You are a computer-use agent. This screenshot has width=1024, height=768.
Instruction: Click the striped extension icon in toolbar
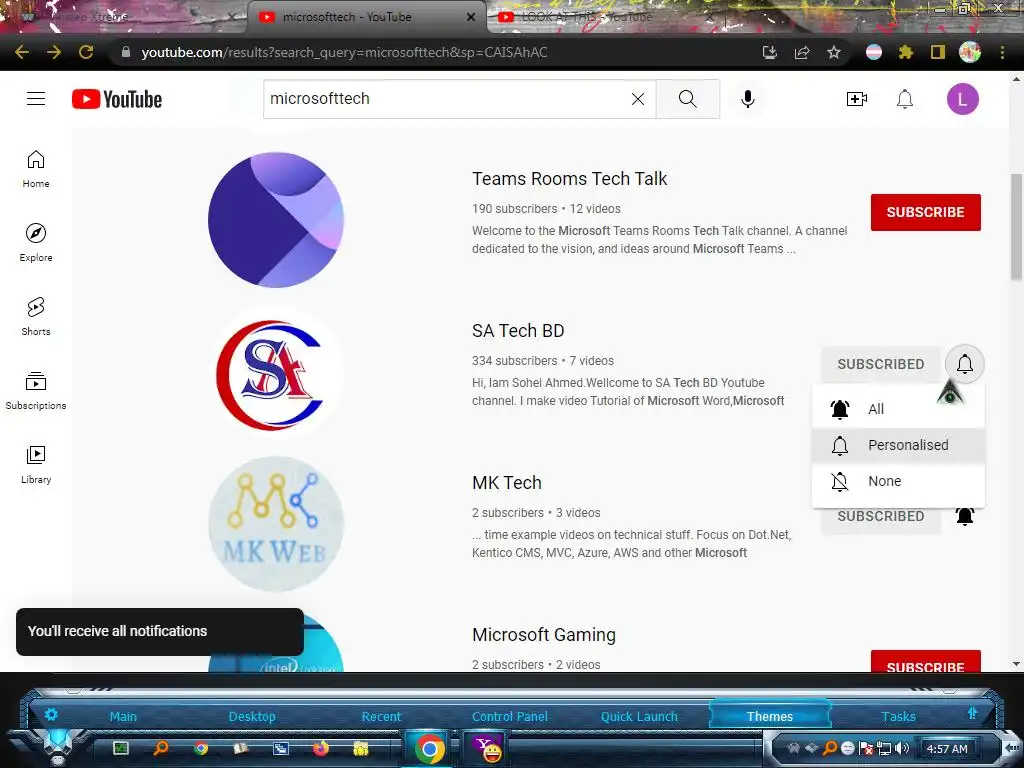(x=874, y=52)
